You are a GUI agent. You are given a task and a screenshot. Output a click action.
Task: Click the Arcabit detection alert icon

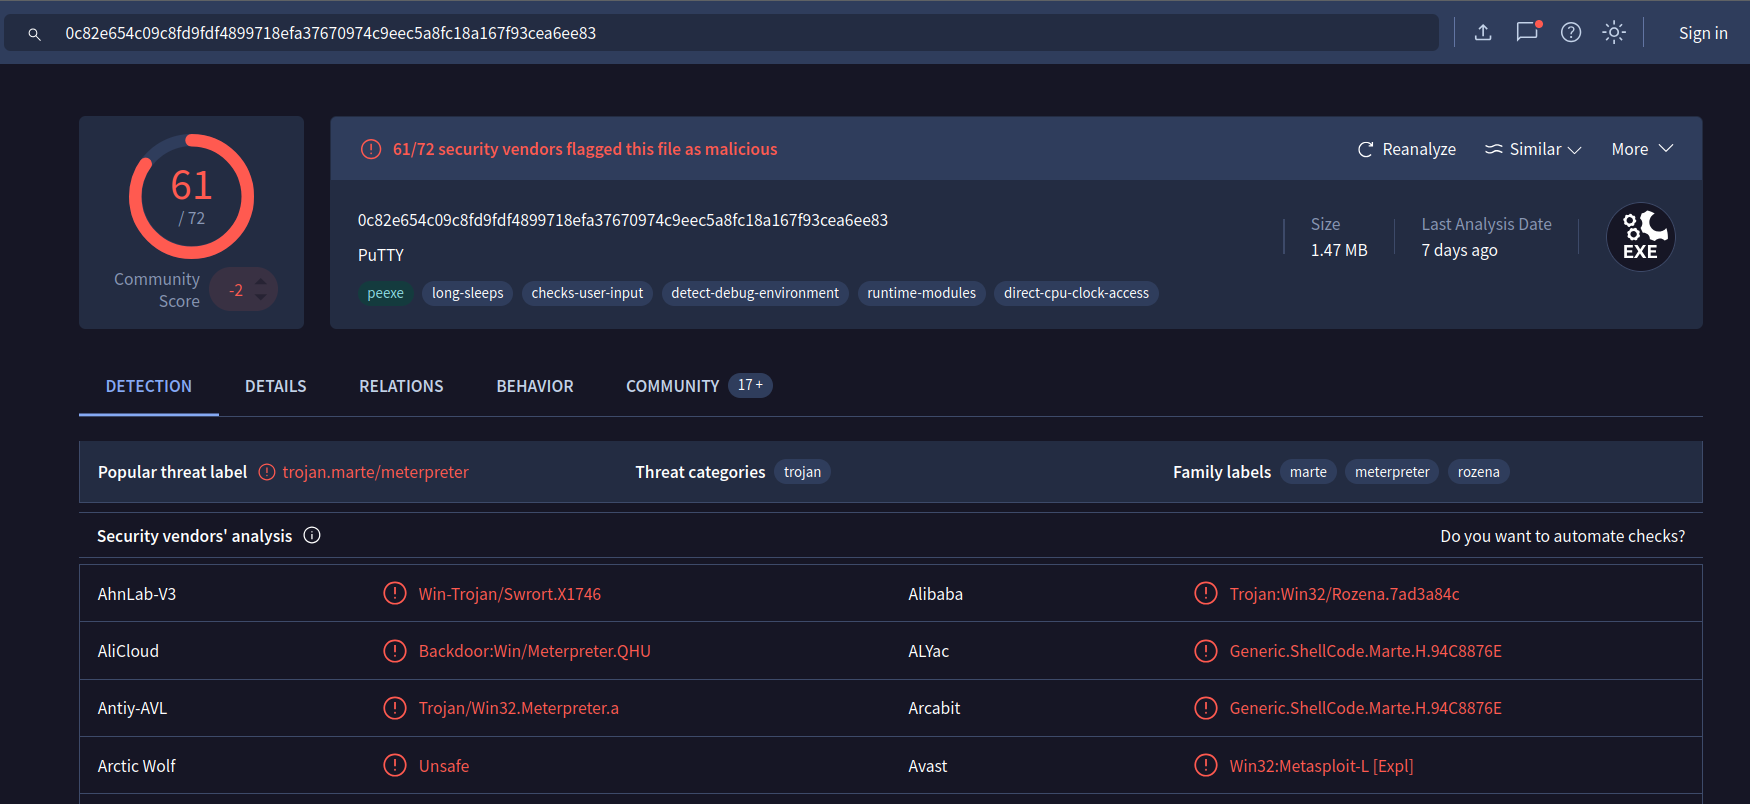tap(1206, 708)
